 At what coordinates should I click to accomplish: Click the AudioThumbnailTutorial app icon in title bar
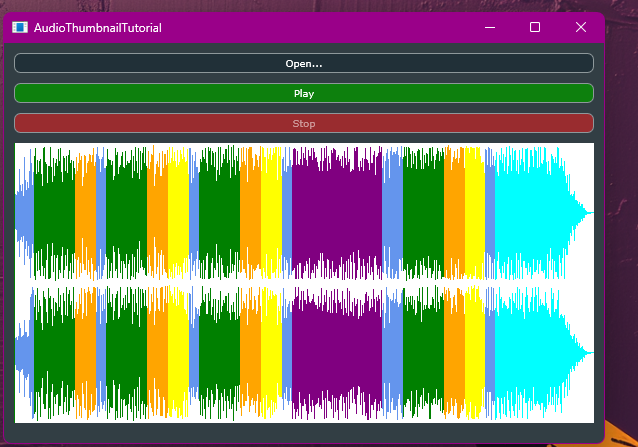coord(20,27)
